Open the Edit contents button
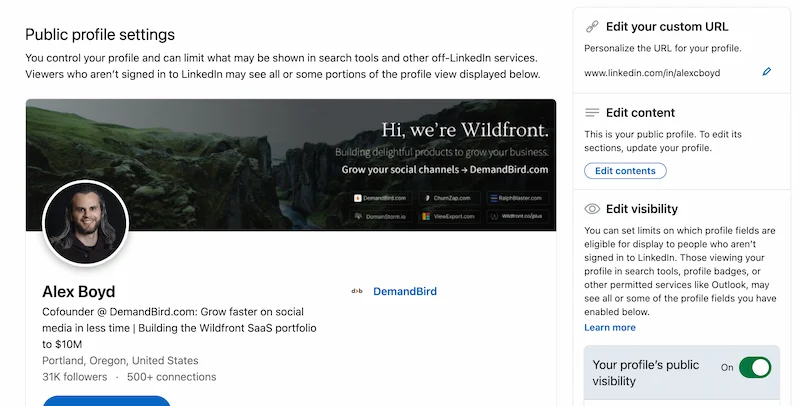The height and width of the screenshot is (406, 800). [625, 171]
